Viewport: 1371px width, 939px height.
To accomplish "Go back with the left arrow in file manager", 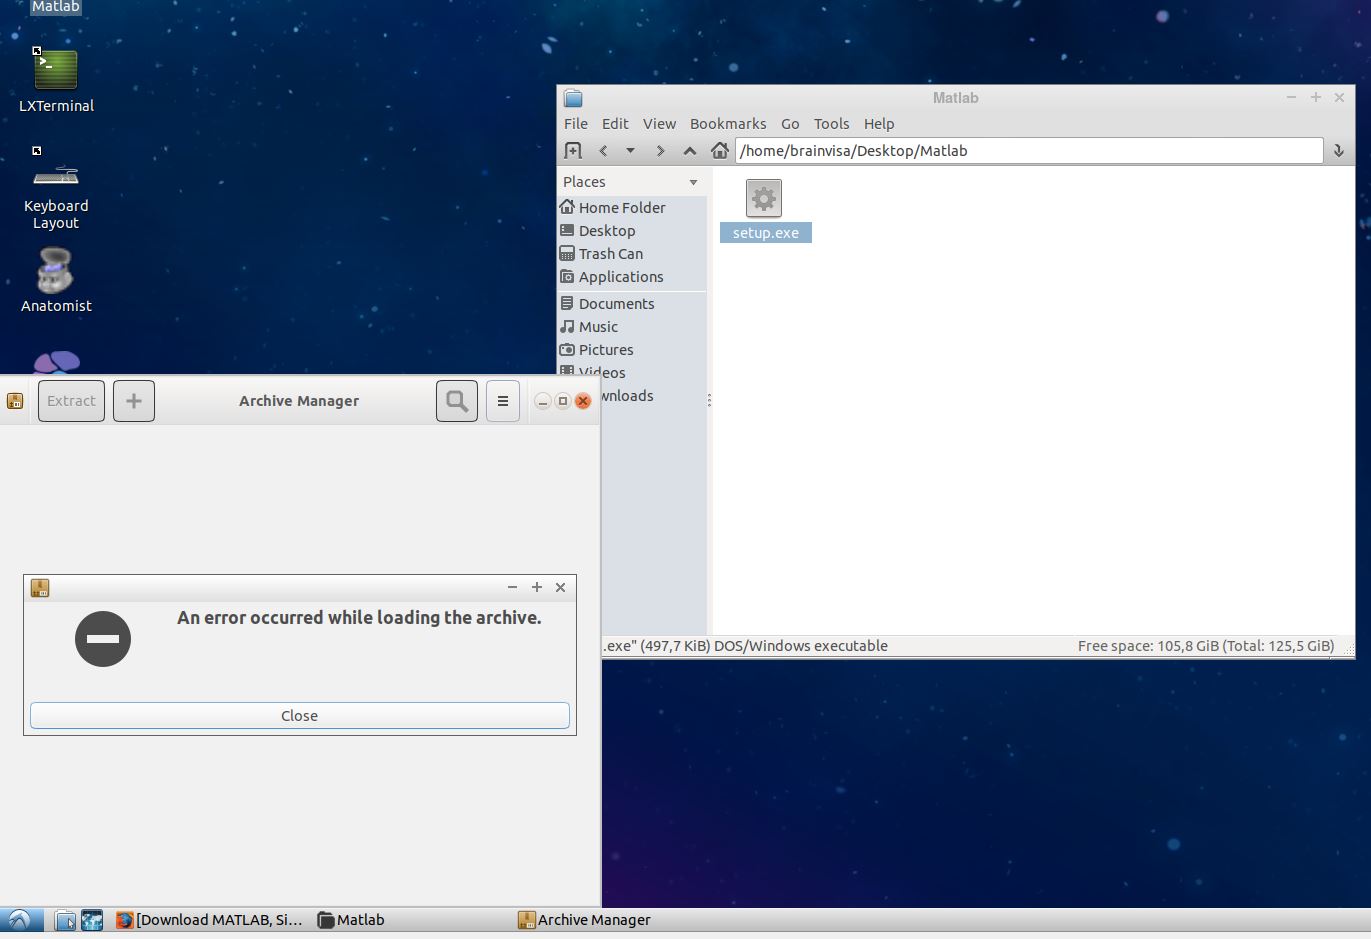I will click(x=603, y=151).
